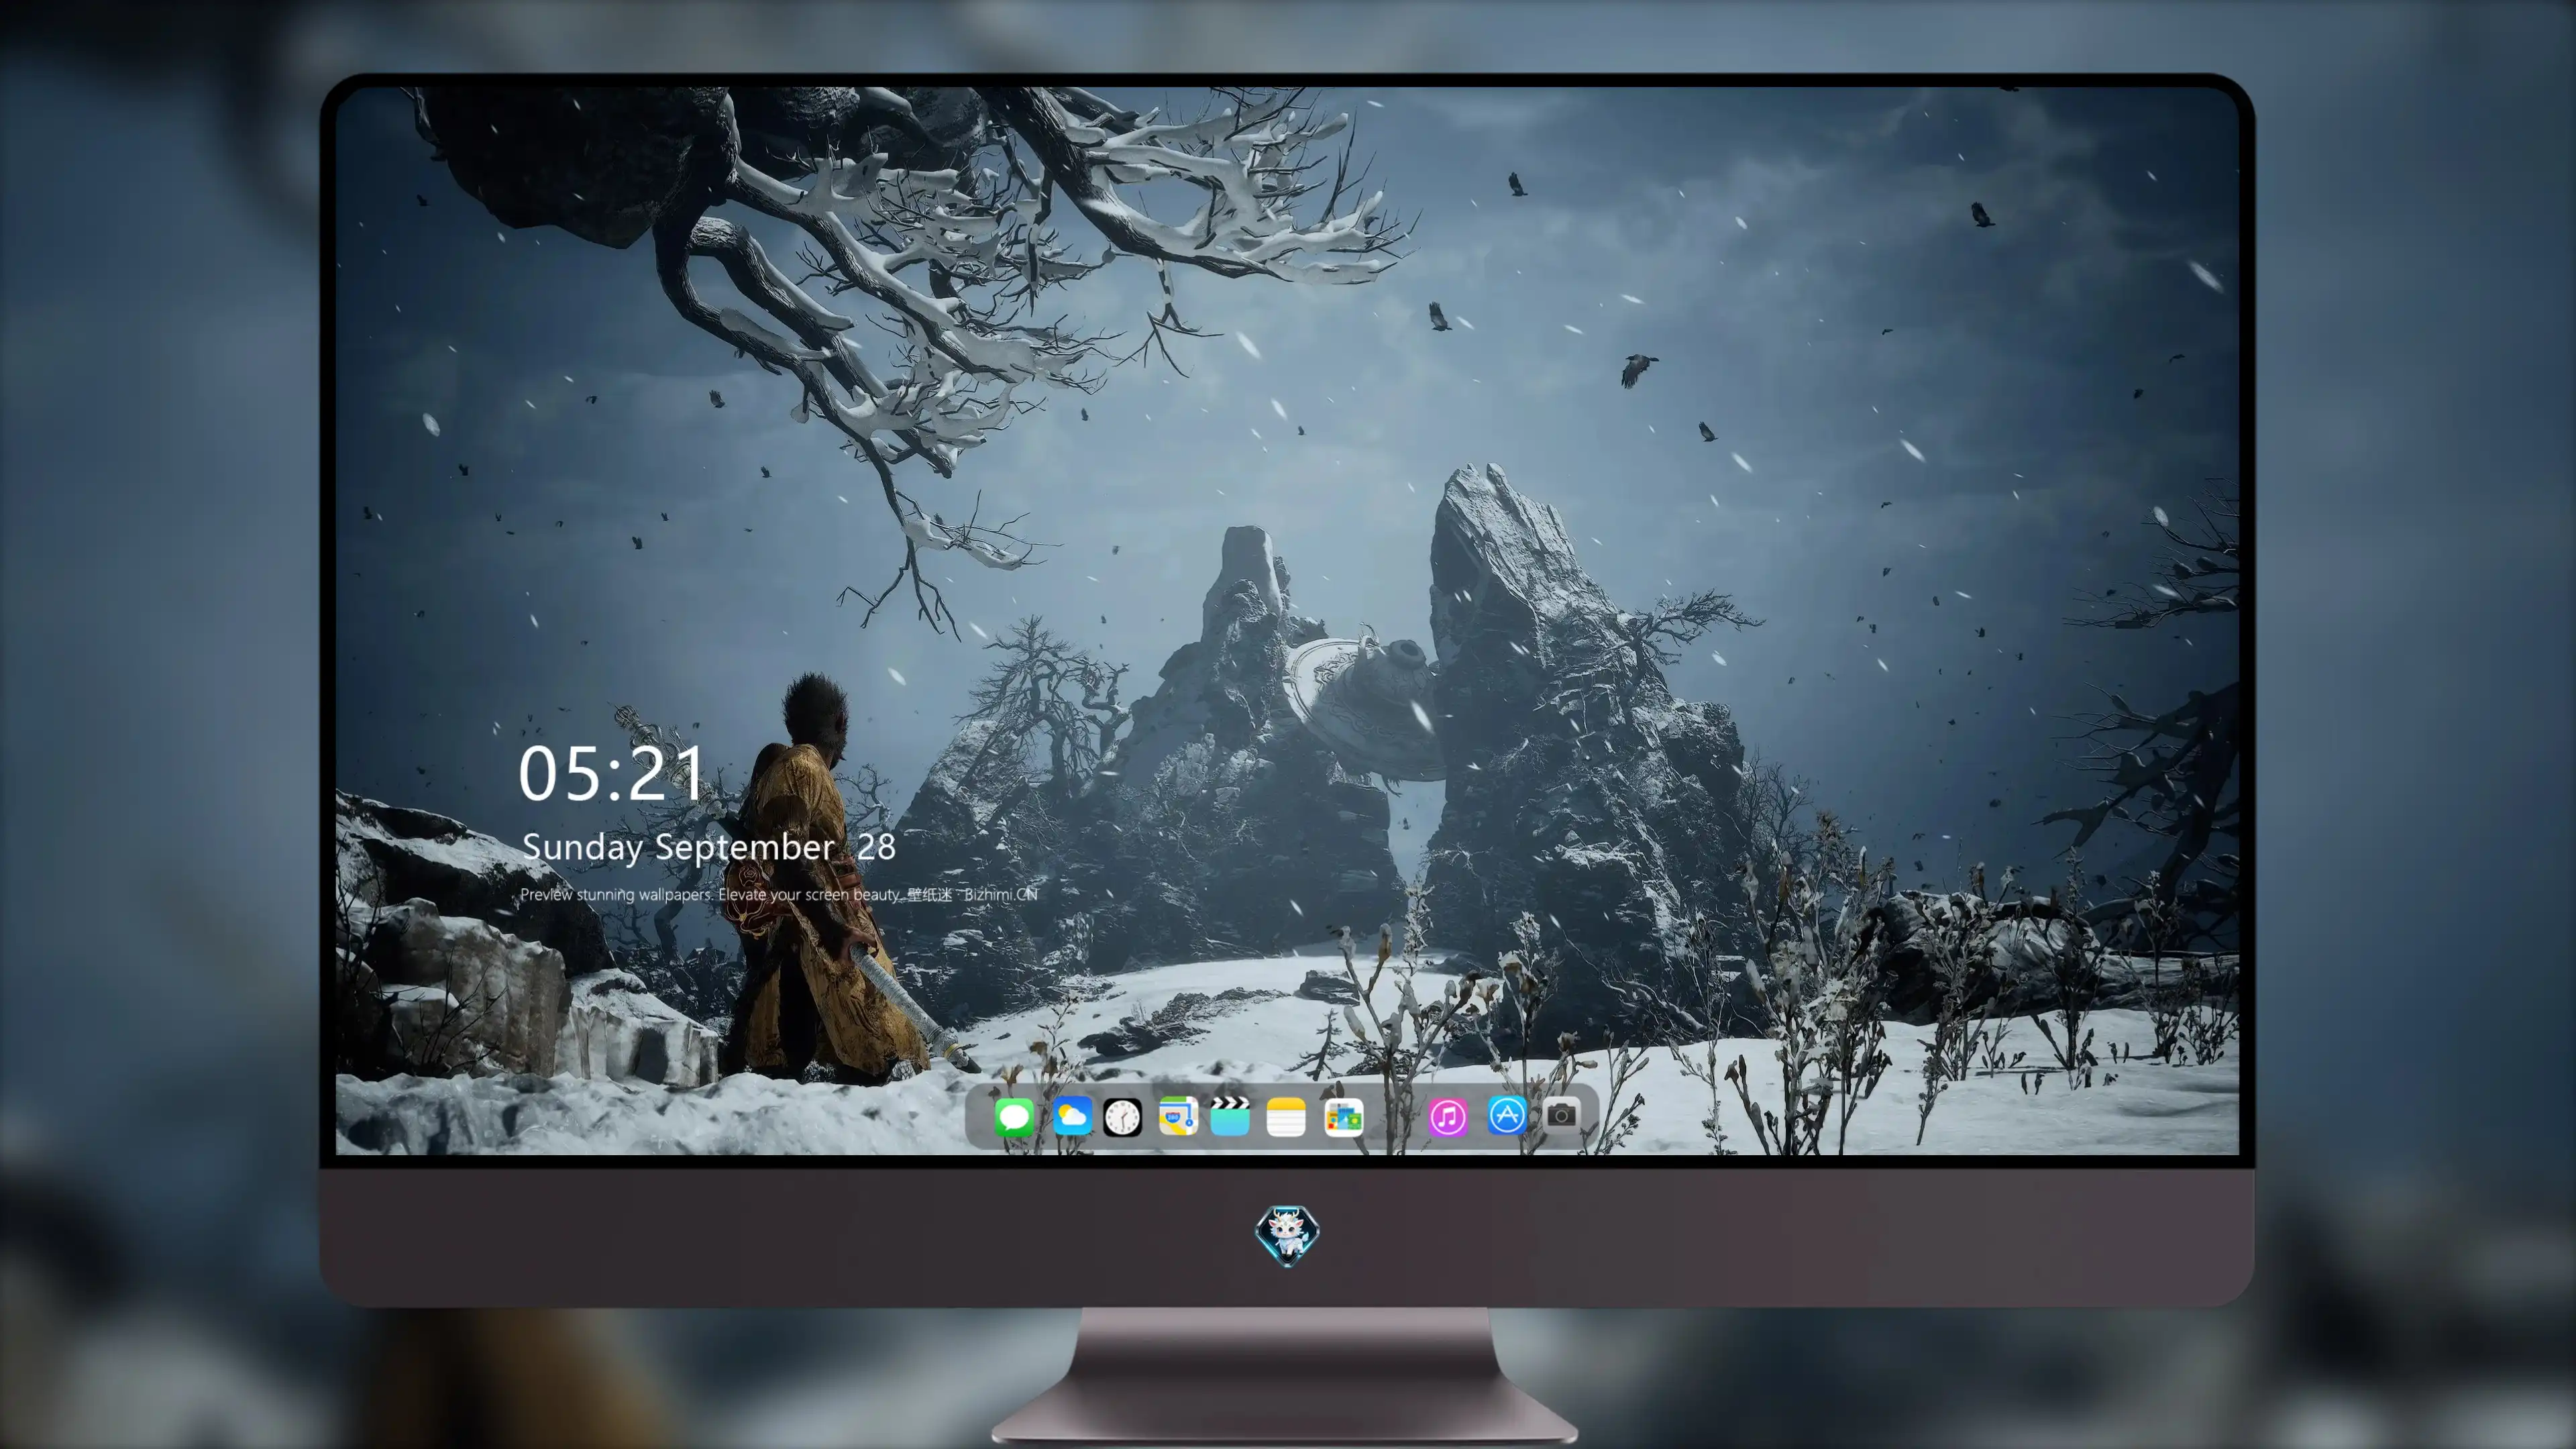The image size is (2576, 1449).
Task: Open the Clock app in the dock
Action: coord(1122,1117)
